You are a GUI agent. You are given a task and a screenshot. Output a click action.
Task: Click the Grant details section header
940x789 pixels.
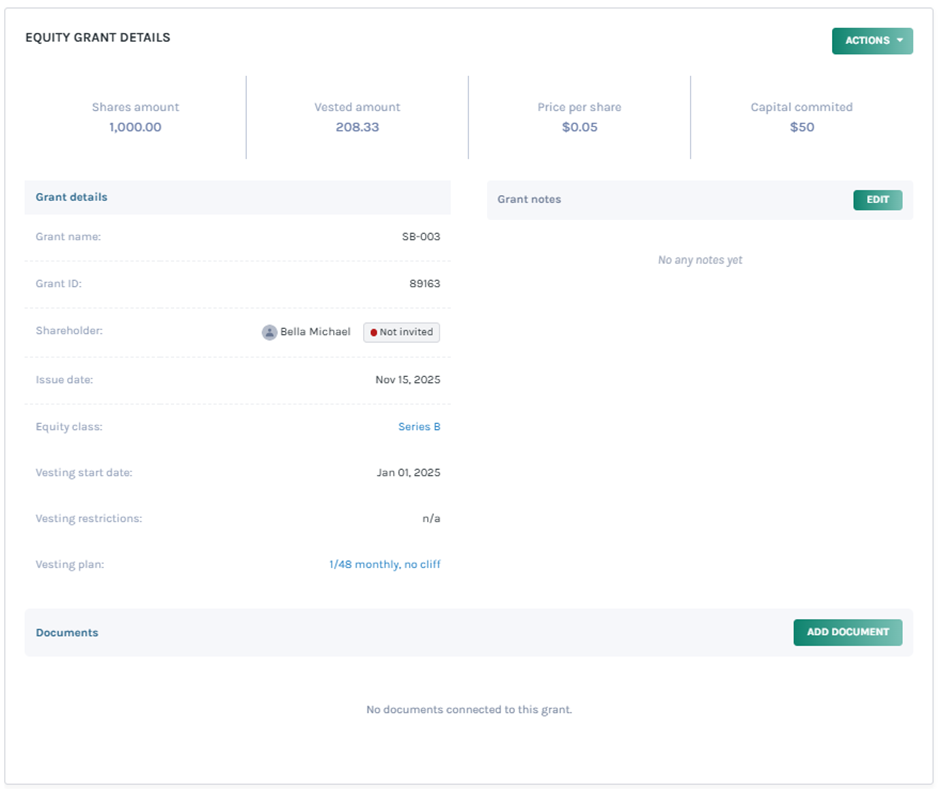click(x=72, y=198)
